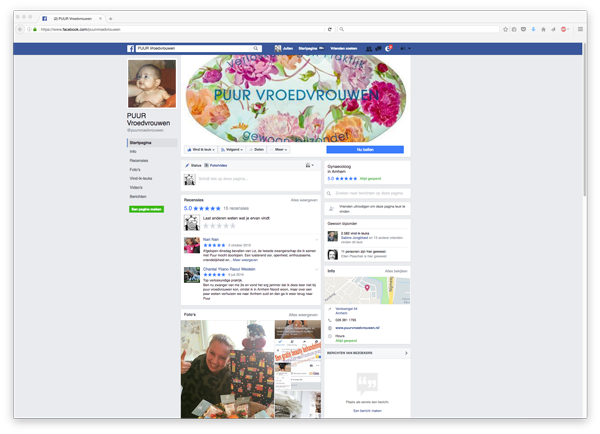Open Chantal Yliano Raoul Westein profile

(229, 269)
